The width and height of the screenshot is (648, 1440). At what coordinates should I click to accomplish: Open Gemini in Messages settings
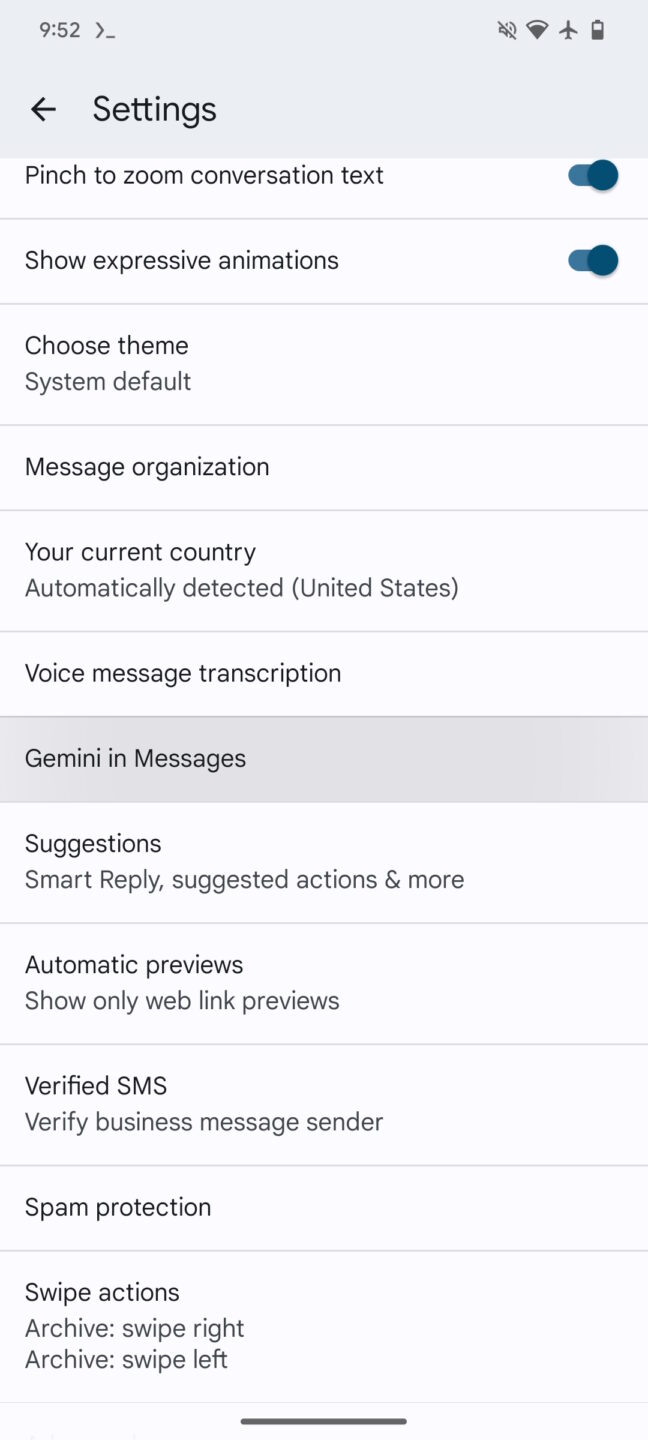324,758
